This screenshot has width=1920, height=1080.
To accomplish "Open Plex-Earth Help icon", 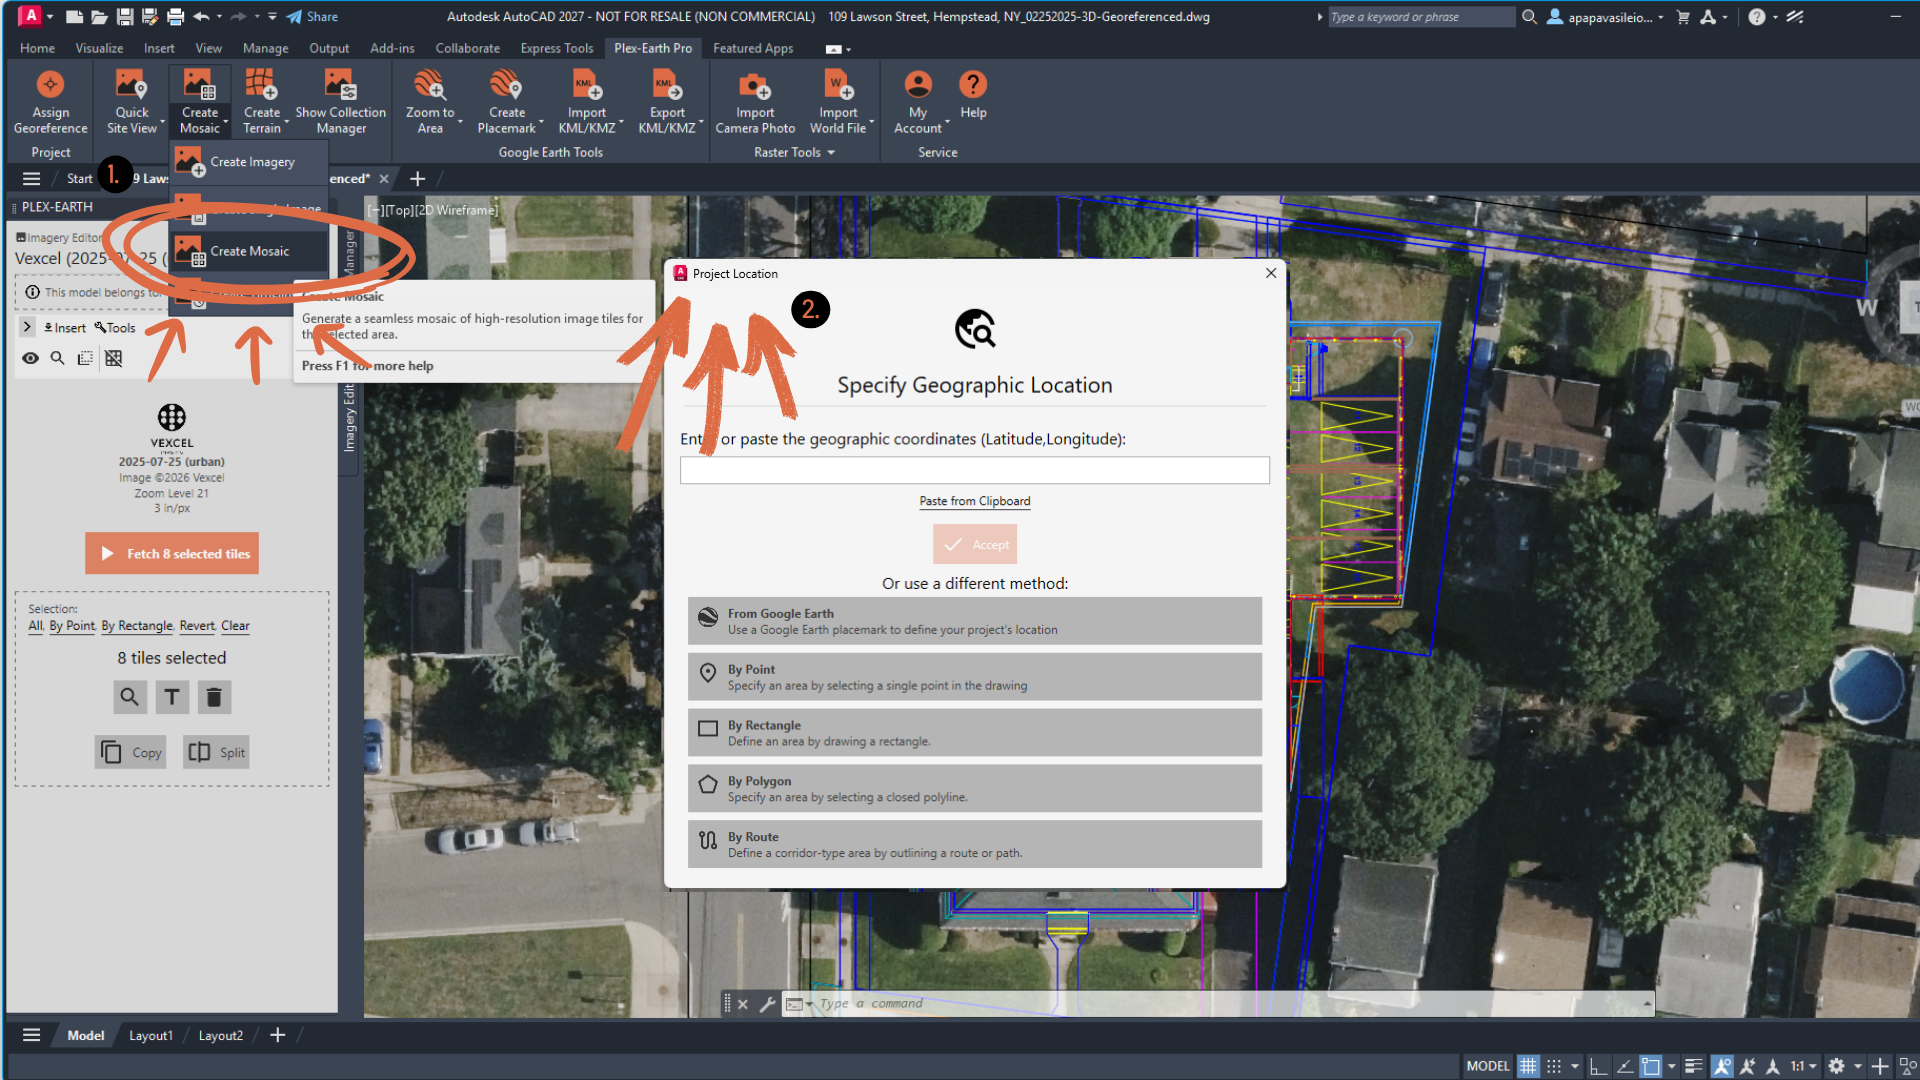I will click(x=973, y=85).
